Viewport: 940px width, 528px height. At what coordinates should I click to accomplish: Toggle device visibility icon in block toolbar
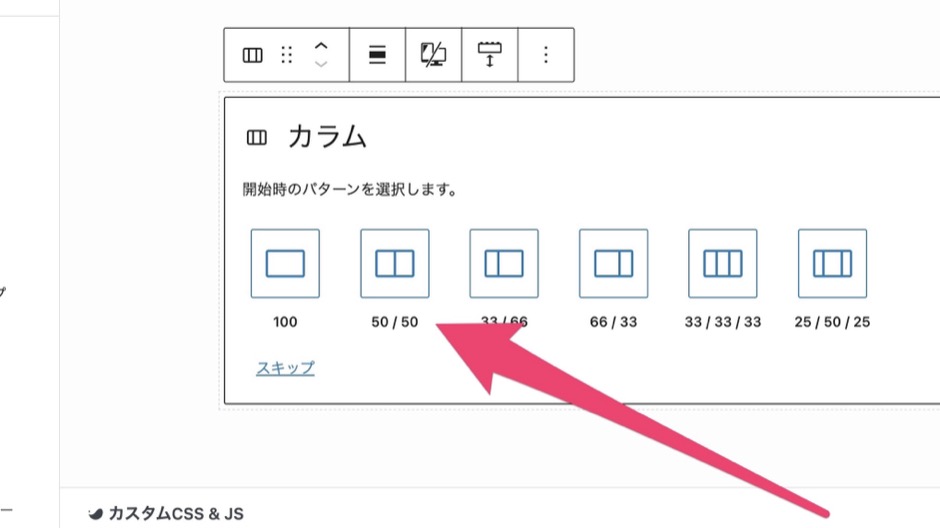(433, 55)
